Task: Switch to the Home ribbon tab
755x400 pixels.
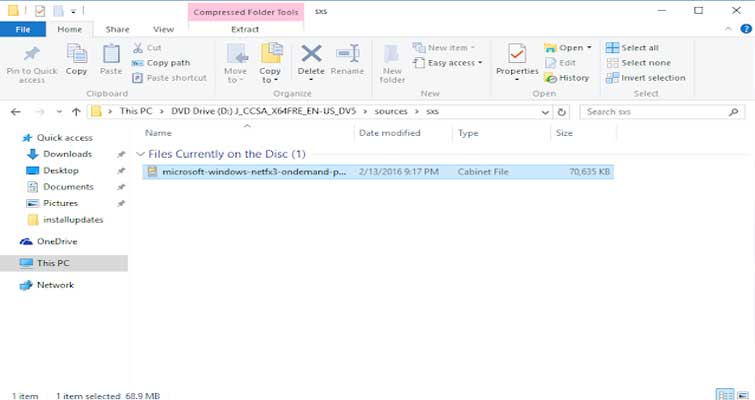Action: [x=70, y=29]
